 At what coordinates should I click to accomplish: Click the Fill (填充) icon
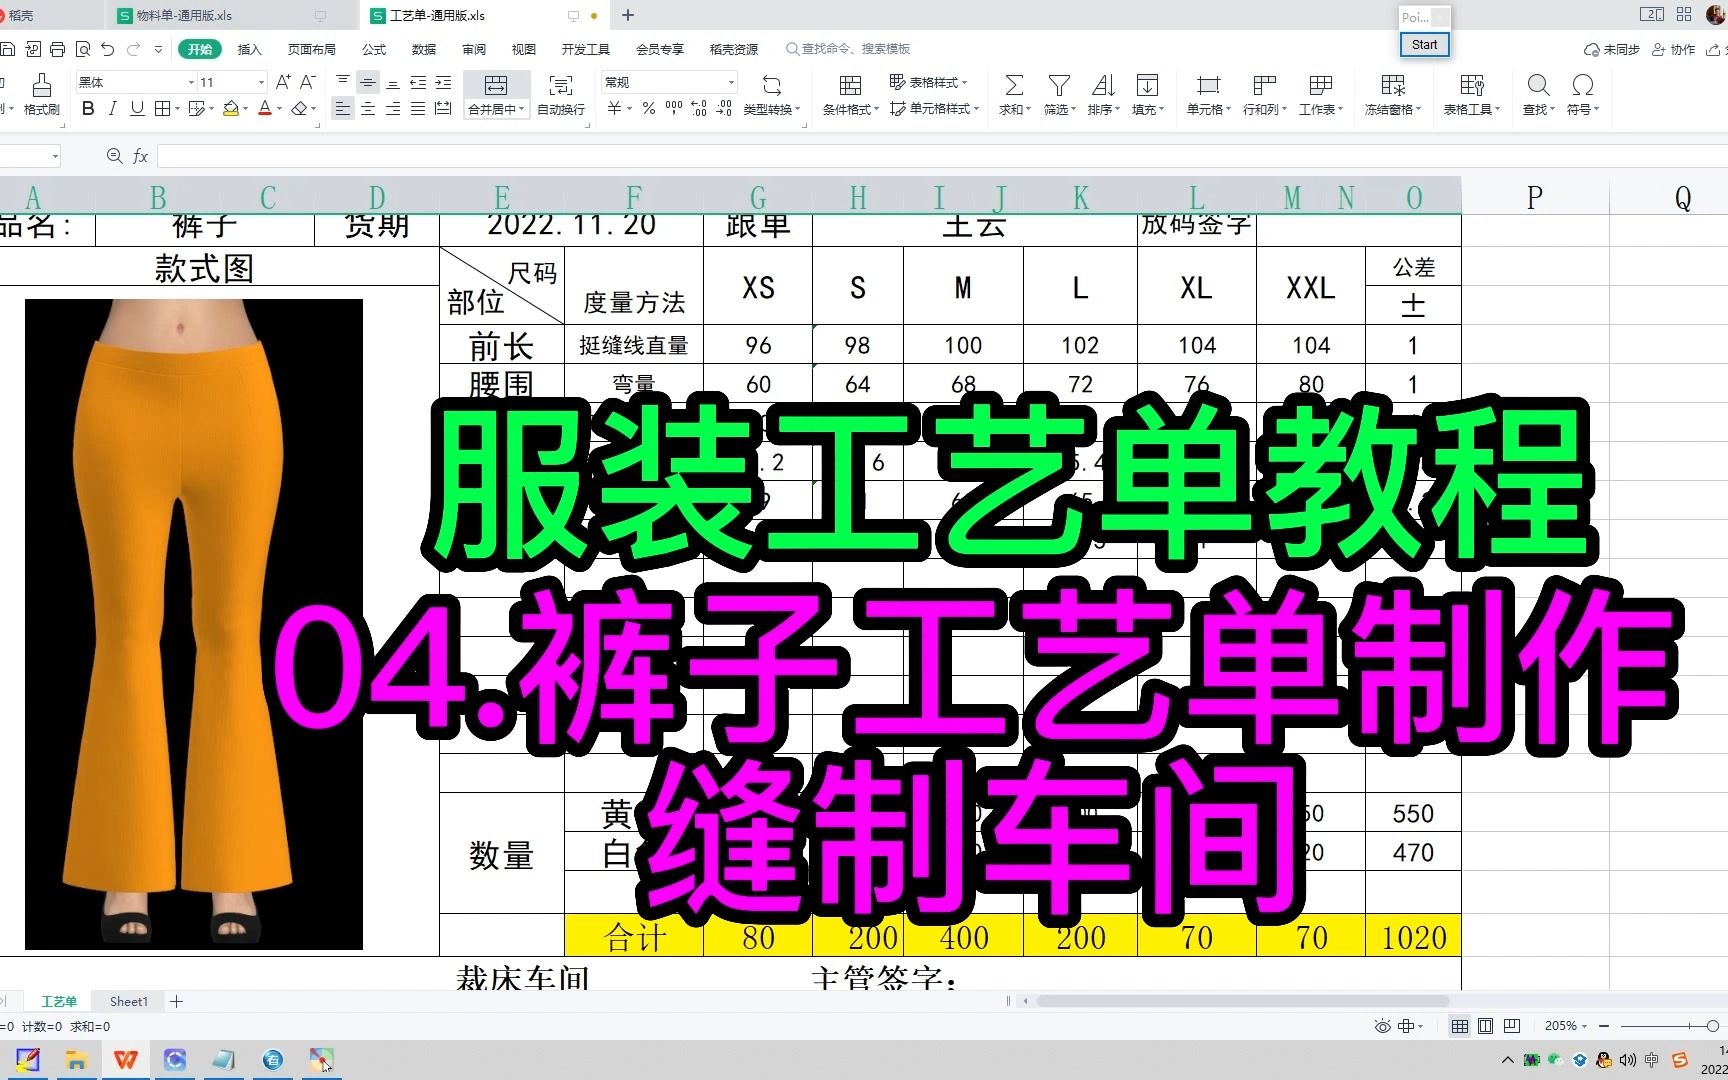(1147, 85)
